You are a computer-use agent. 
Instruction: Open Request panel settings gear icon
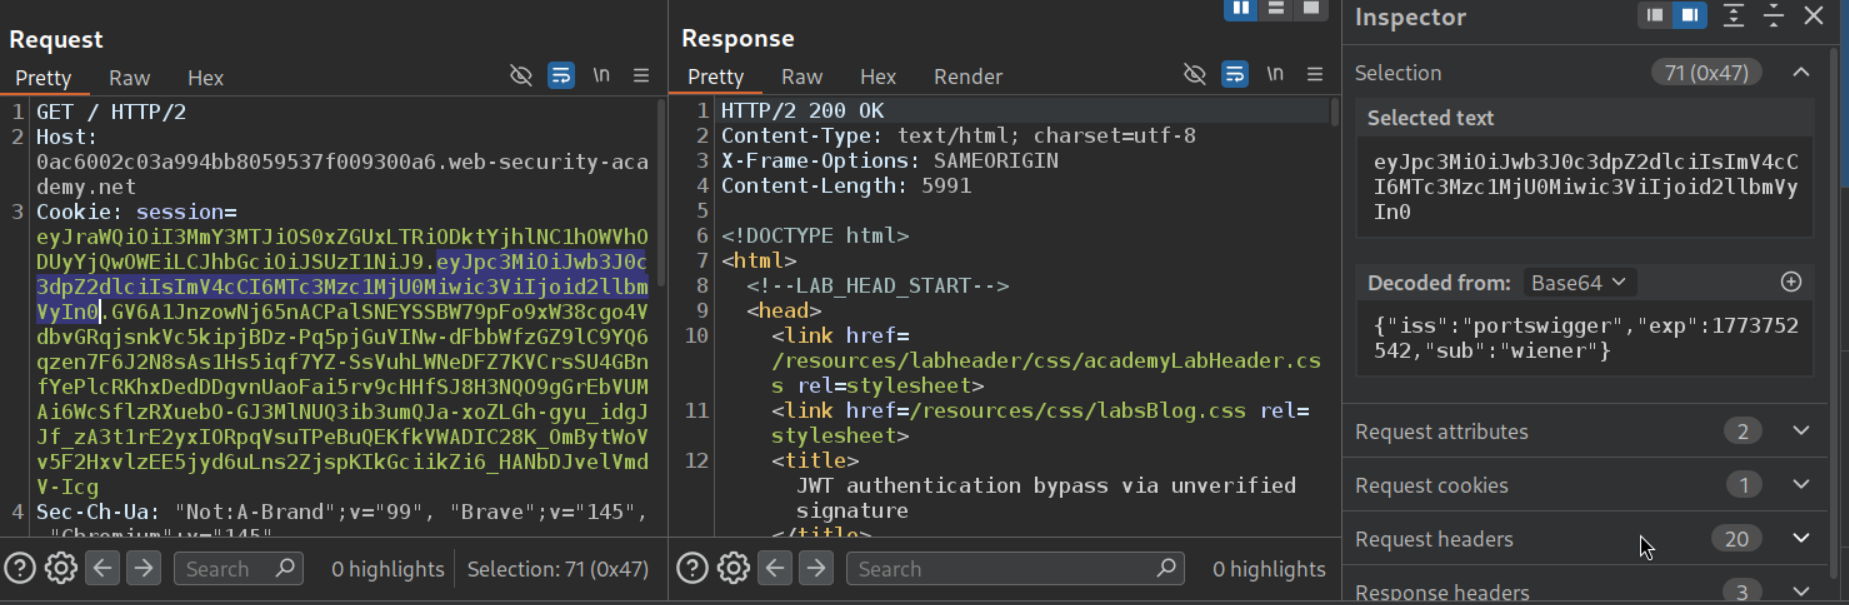tap(61, 569)
